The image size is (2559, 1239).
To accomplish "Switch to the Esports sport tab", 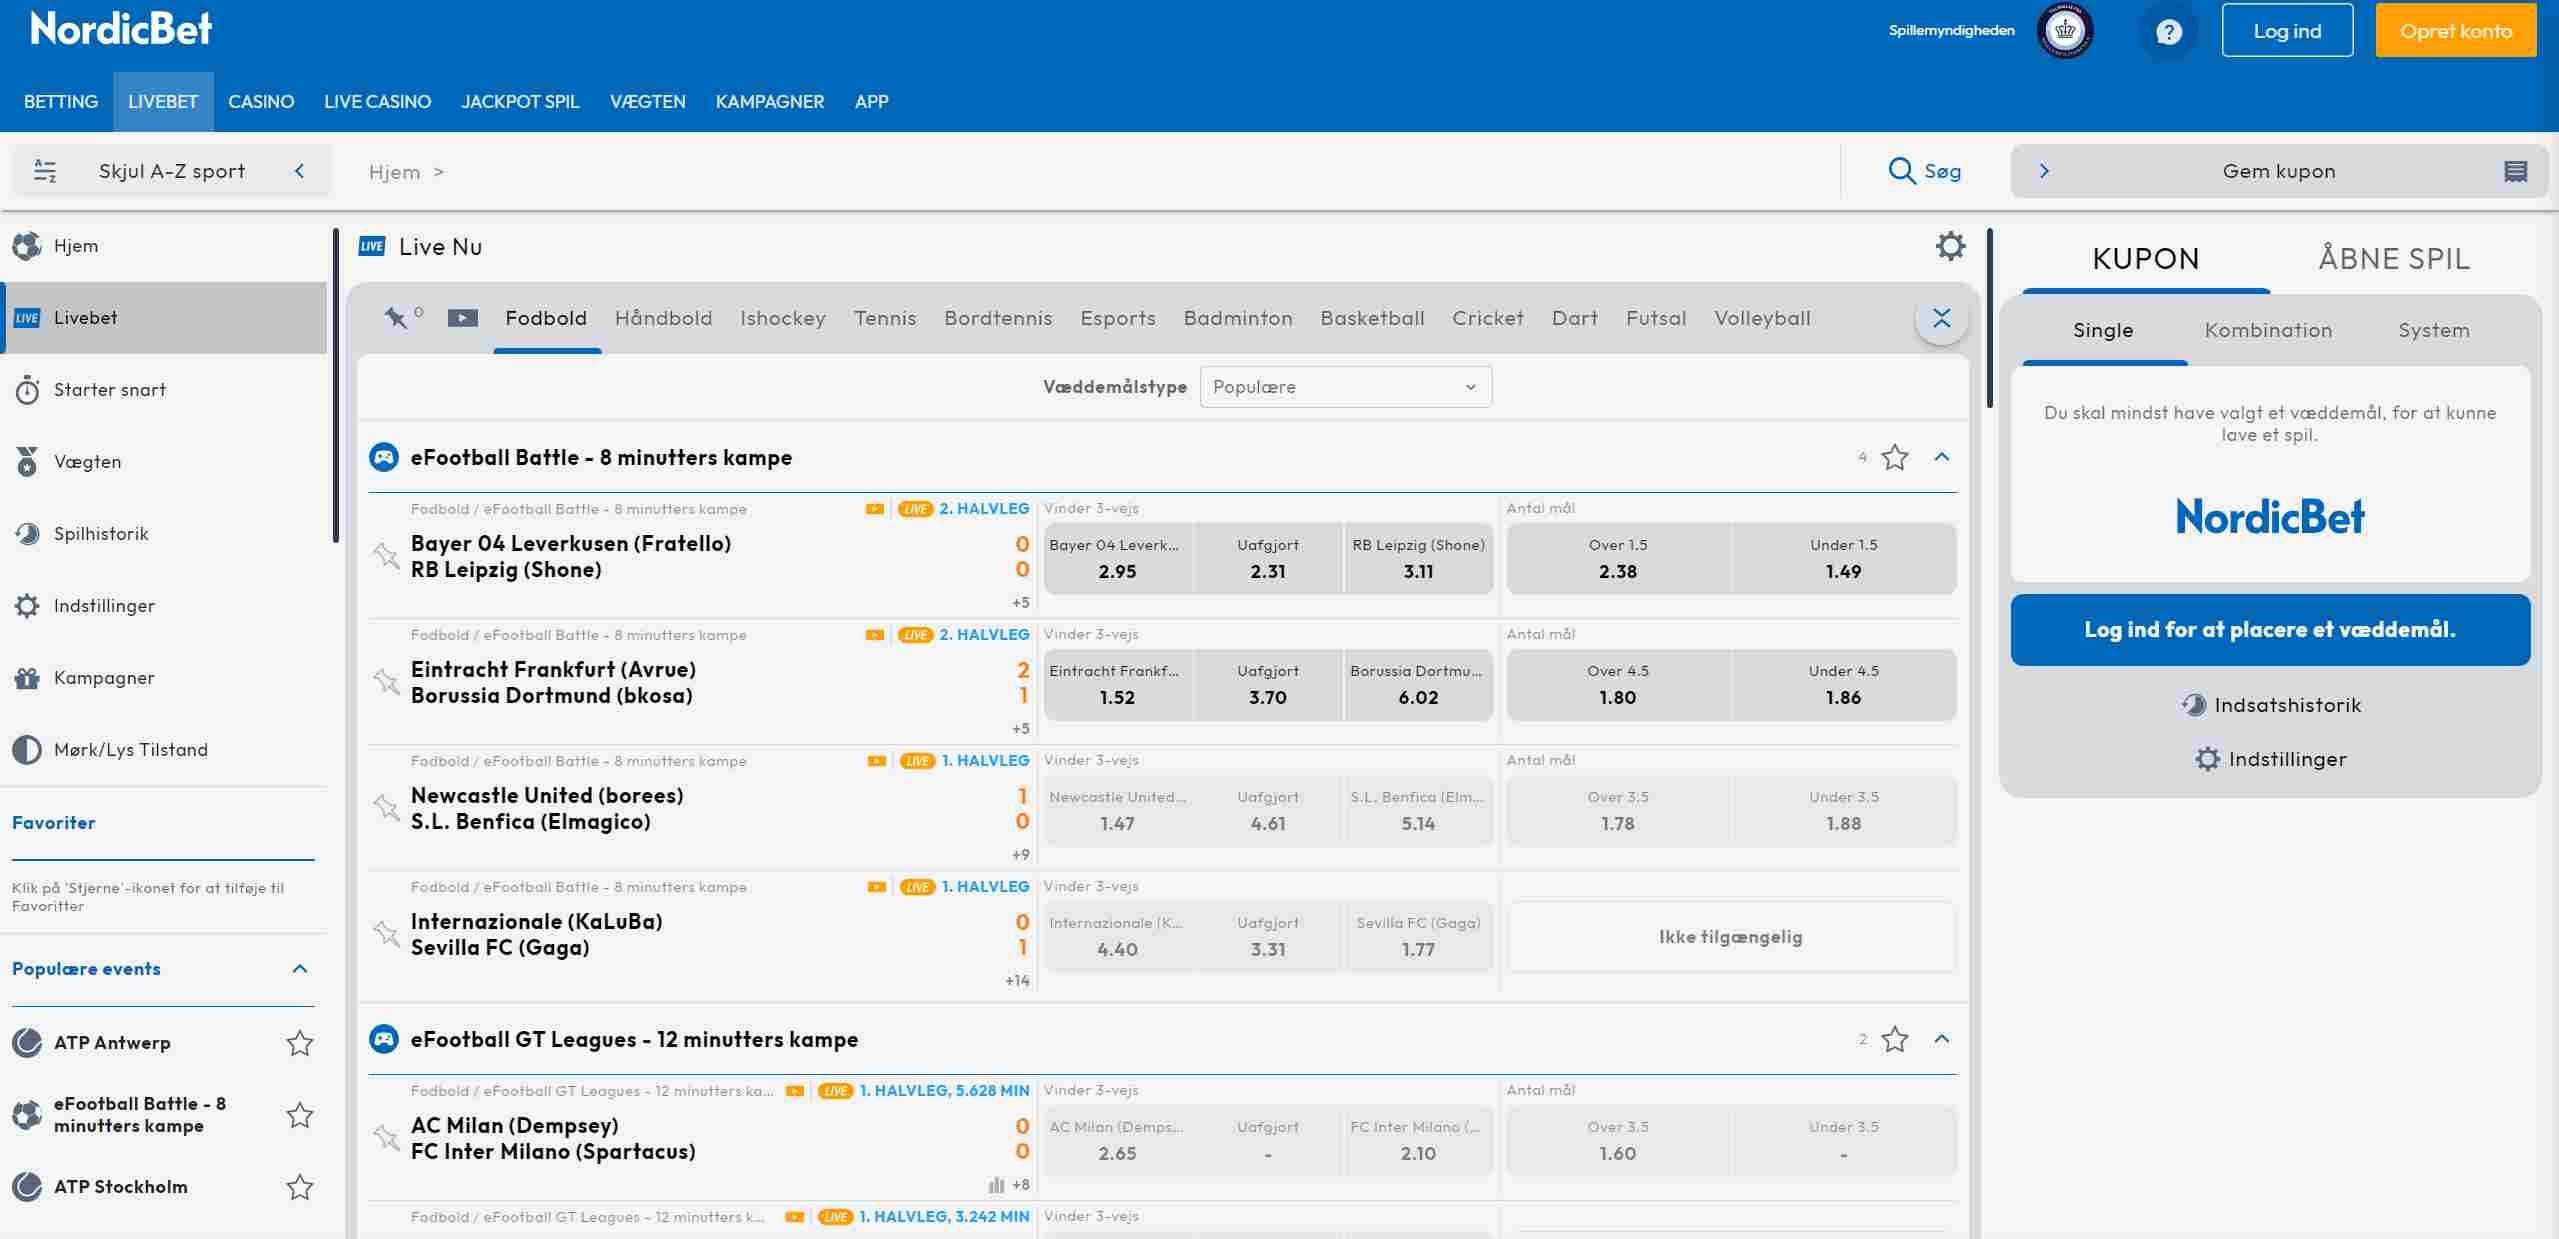I will (1117, 318).
